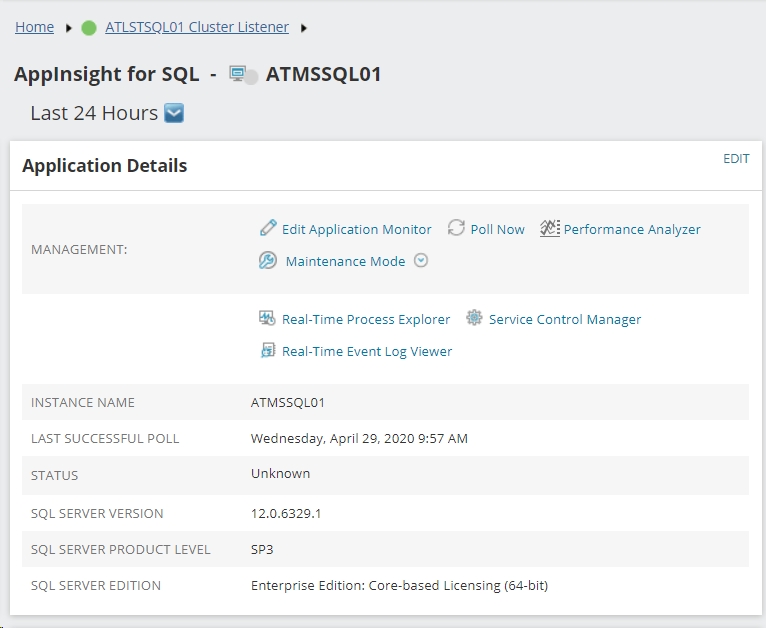Click the LAST SUCCESSFUL POLL label
The height and width of the screenshot is (628, 766).
(x=105, y=439)
